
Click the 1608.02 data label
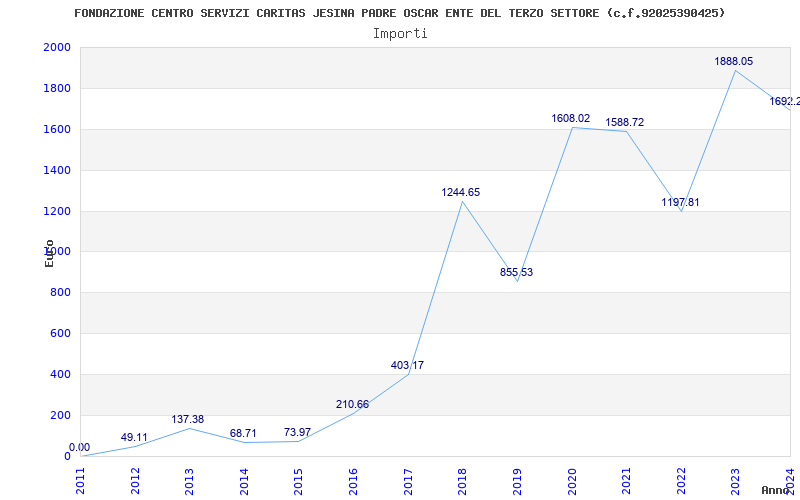coord(570,118)
